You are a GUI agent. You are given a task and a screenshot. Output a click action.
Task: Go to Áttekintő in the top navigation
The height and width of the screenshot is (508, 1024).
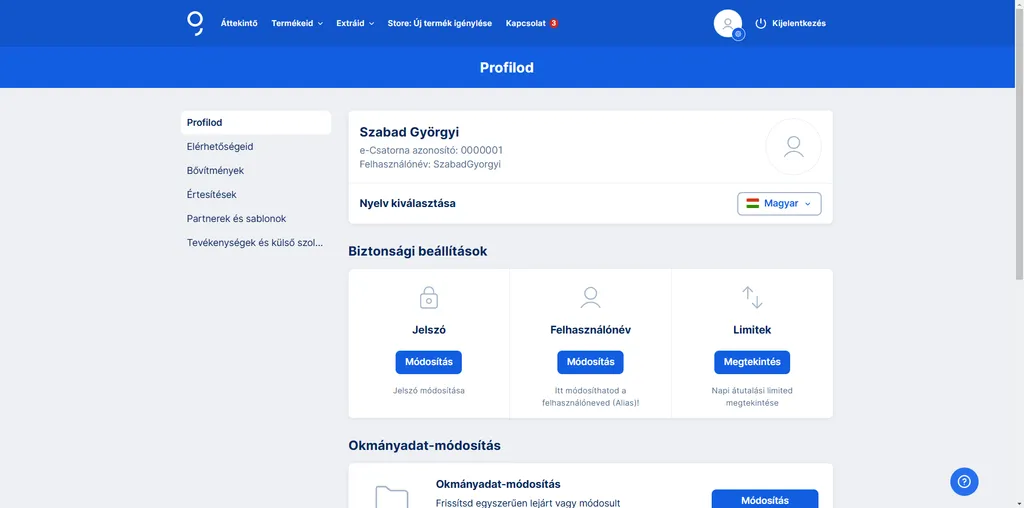(x=239, y=23)
